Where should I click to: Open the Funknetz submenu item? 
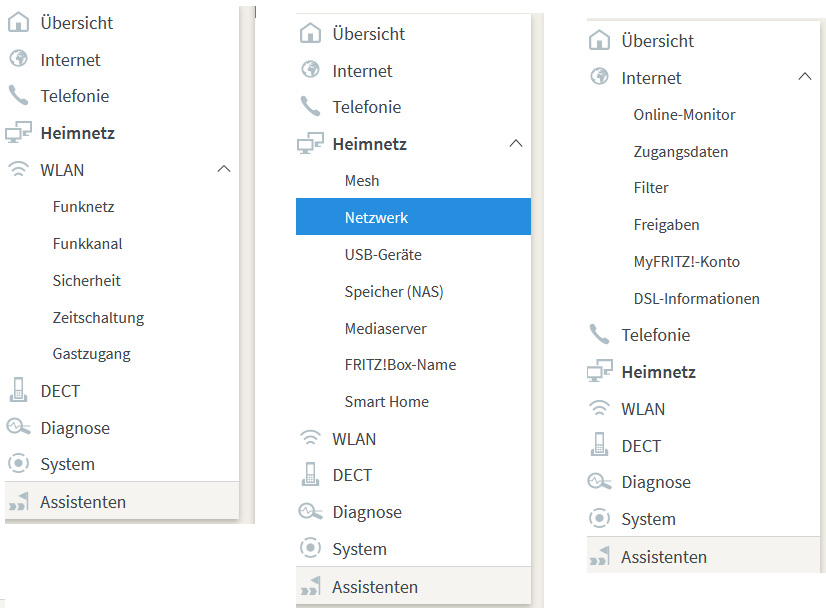[83, 207]
